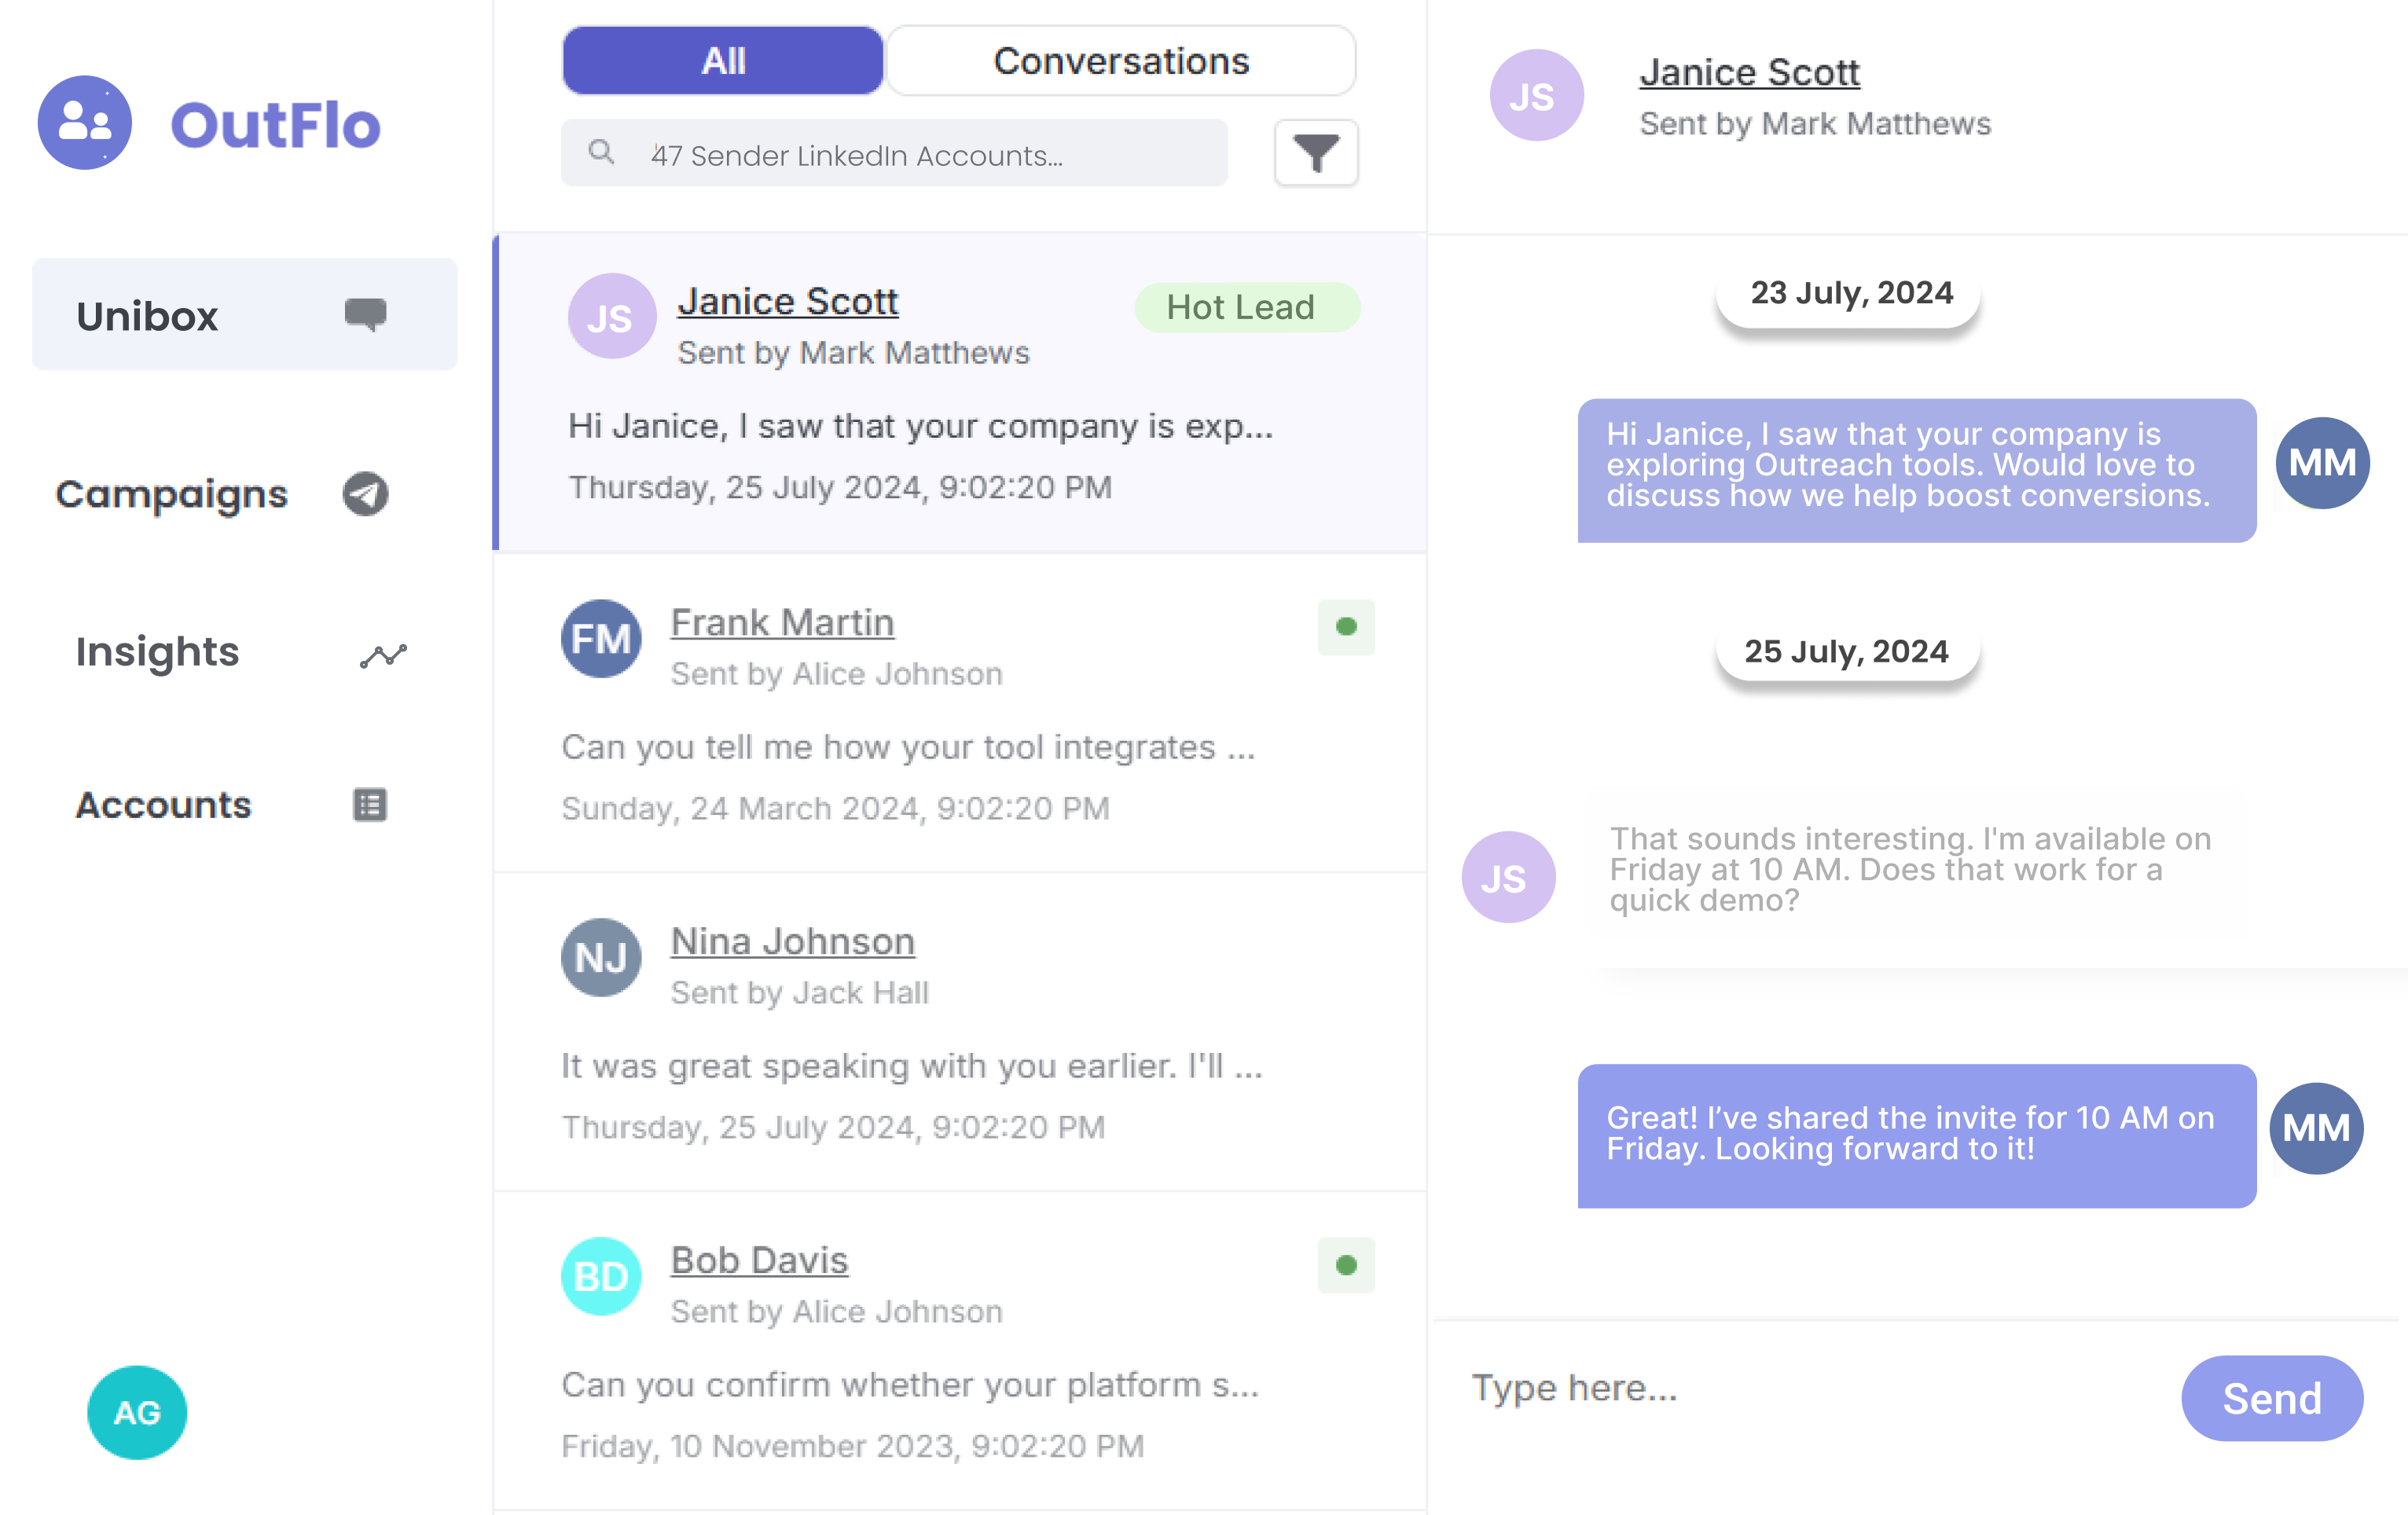Image resolution: width=2408 pixels, height=1515 pixels.
Task: Click the Type here message field
Action: click(1700, 1388)
